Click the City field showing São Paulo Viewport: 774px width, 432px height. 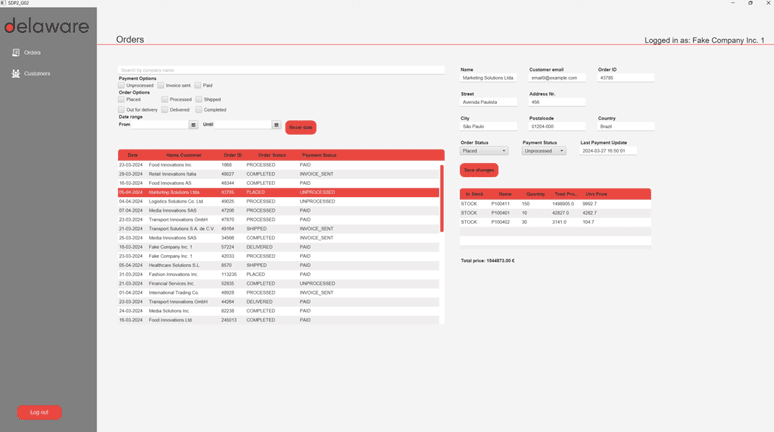(489, 126)
